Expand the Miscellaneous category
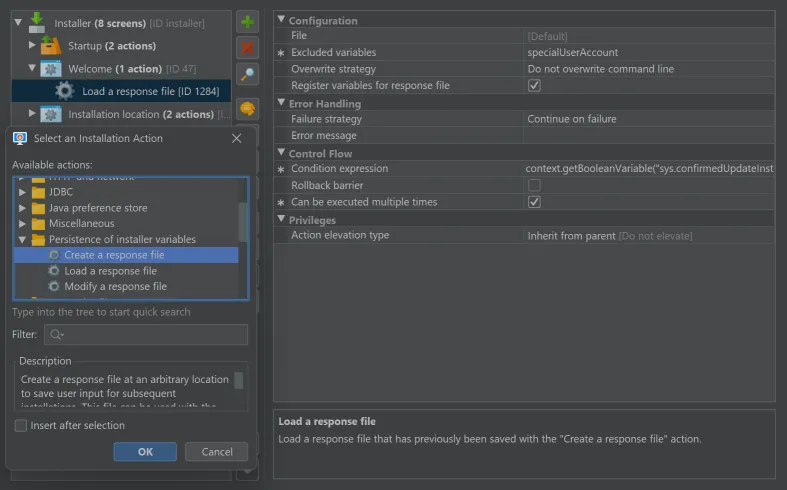Image resolution: width=787 pixels, height=490 pixels. point(22,223)
